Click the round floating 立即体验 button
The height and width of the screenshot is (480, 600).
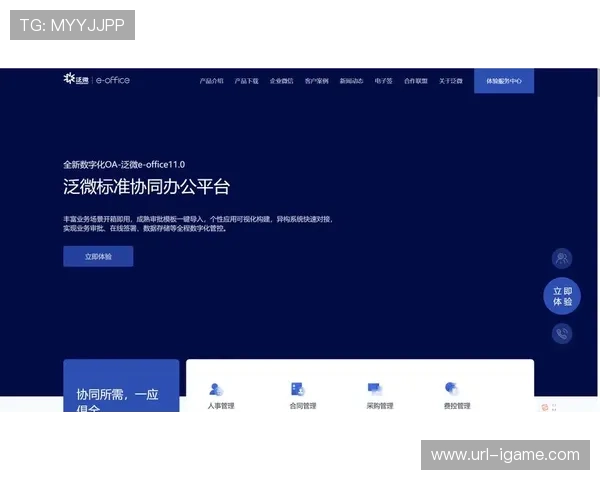pos(562,296)
